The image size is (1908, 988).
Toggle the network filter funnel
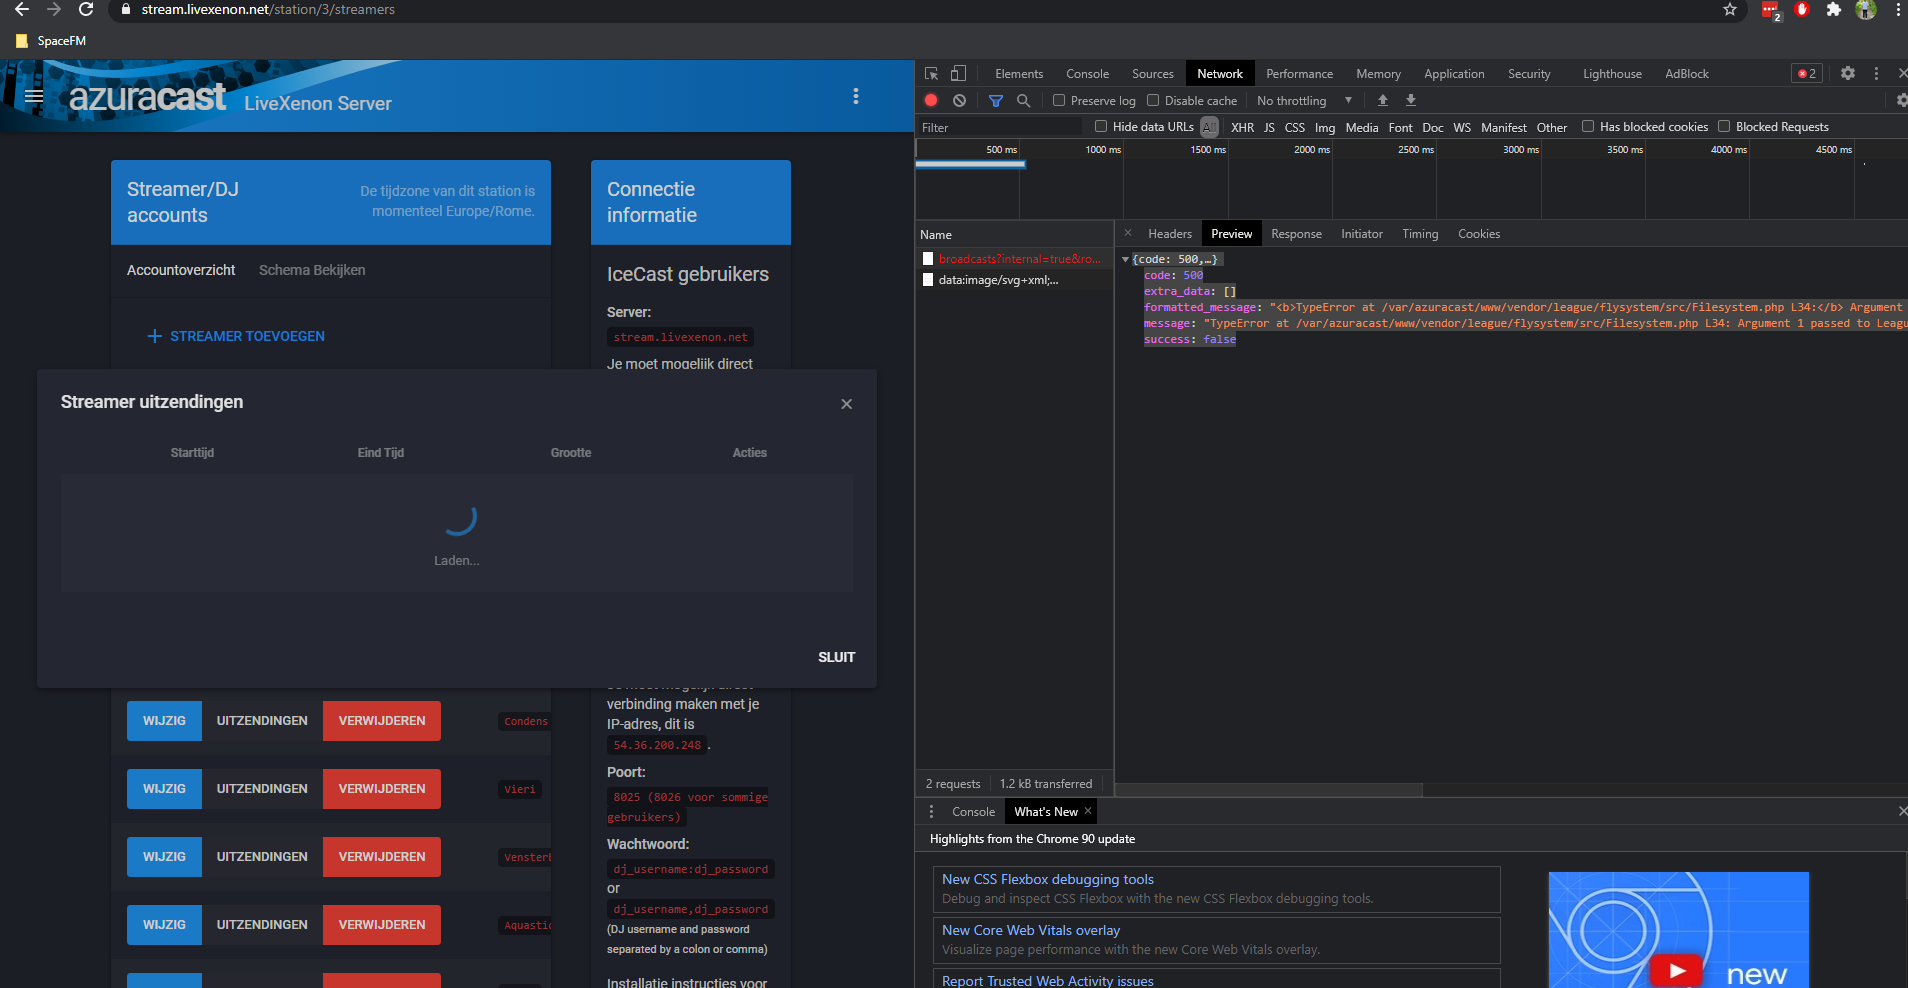point(995,100)
